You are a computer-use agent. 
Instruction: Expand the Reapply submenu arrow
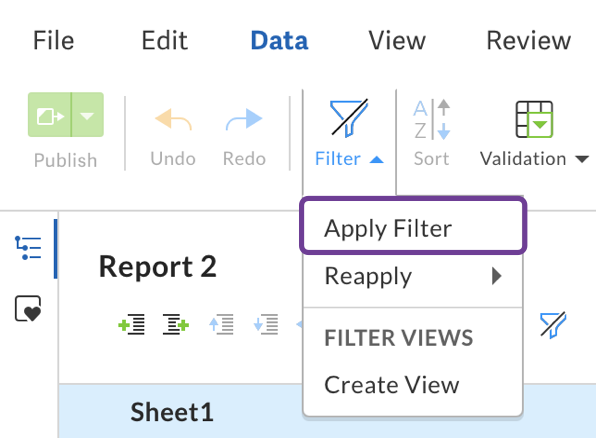coord(496,276)
